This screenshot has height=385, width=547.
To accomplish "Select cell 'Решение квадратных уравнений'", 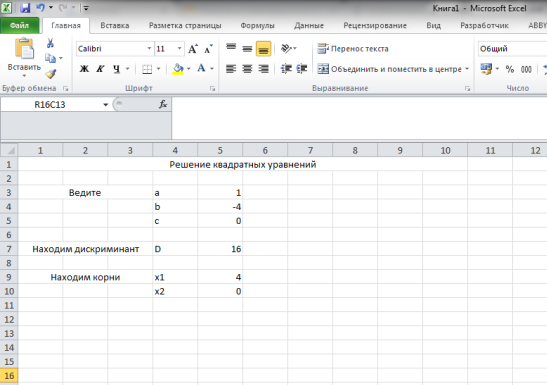I will click(242, 164).
